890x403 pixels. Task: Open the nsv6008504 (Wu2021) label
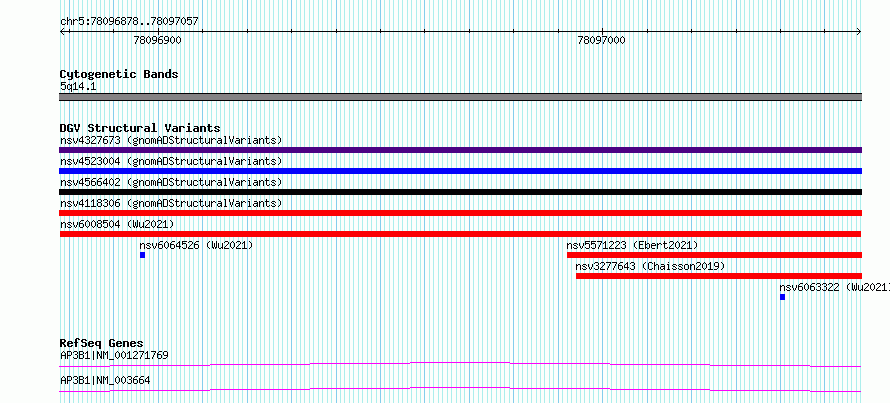coord(117,224)
